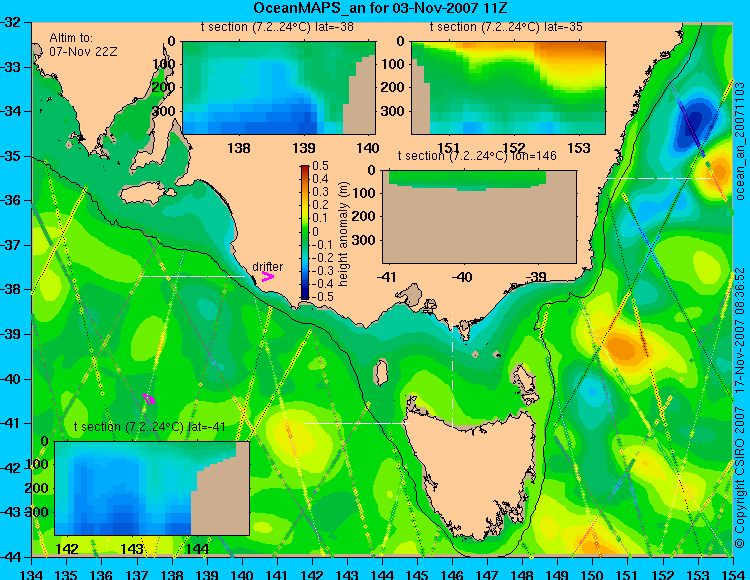Click the positive 0.5 tick at color bar top
Image resolution: width=750 pixels, height=580 pixels.
click(320, 166)
